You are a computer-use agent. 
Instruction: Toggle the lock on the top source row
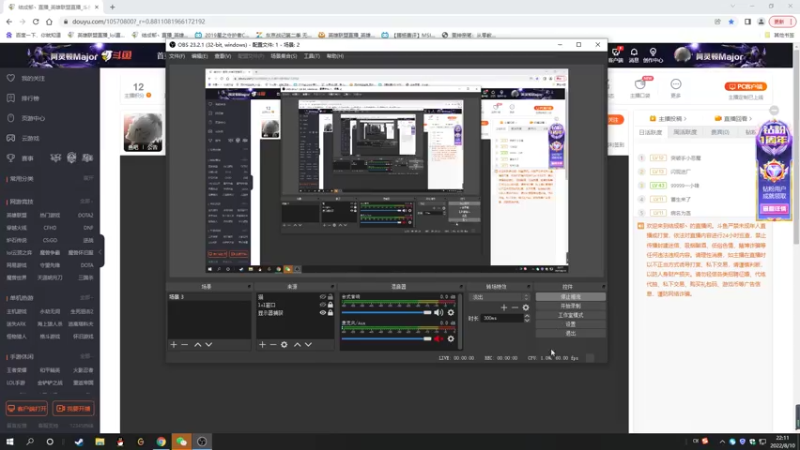pos(330,297)
